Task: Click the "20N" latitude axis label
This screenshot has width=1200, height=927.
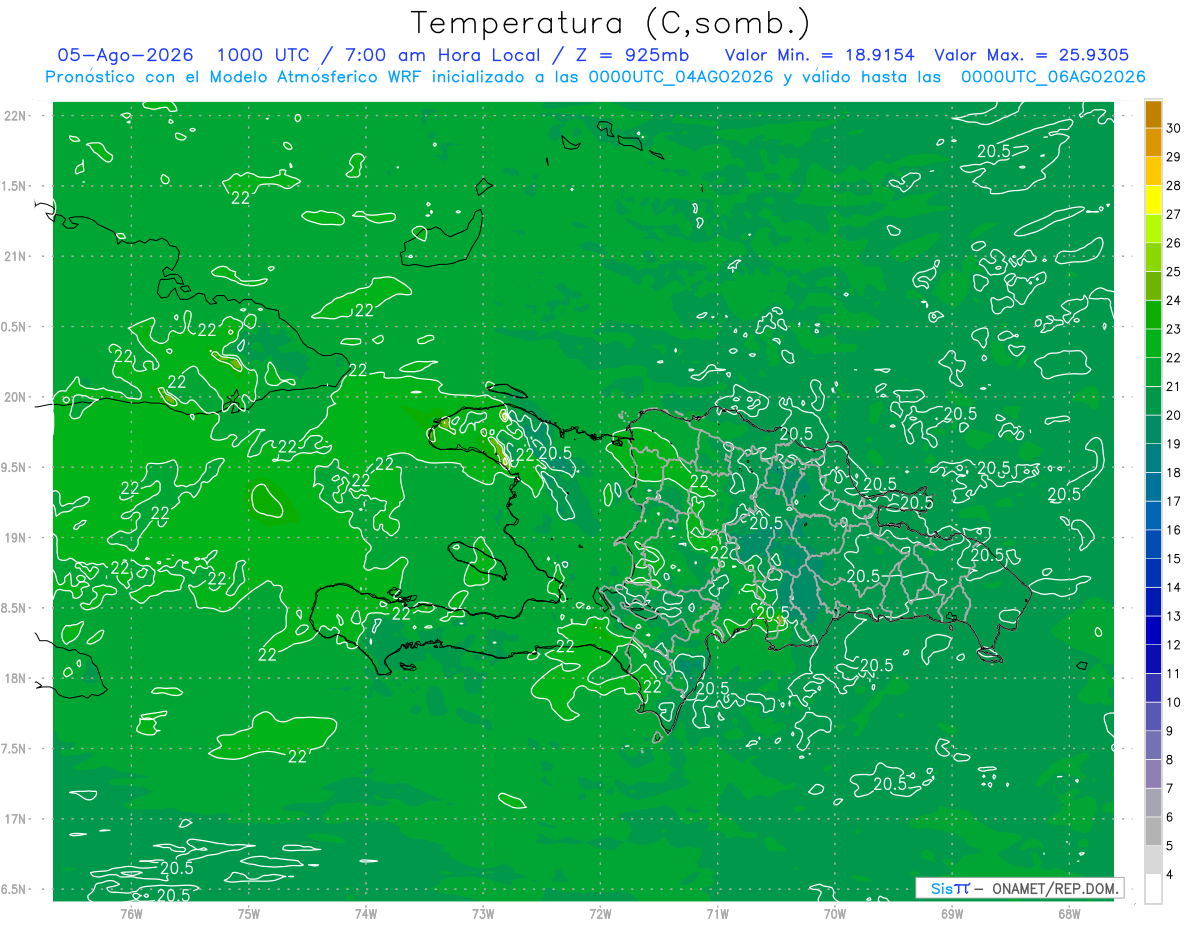Action: (16, 397)
